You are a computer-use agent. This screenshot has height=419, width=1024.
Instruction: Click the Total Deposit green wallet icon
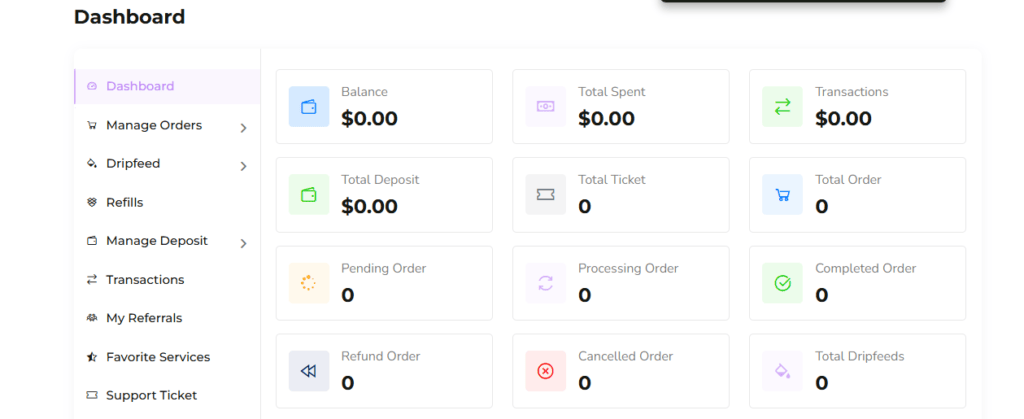pos(309,195)
